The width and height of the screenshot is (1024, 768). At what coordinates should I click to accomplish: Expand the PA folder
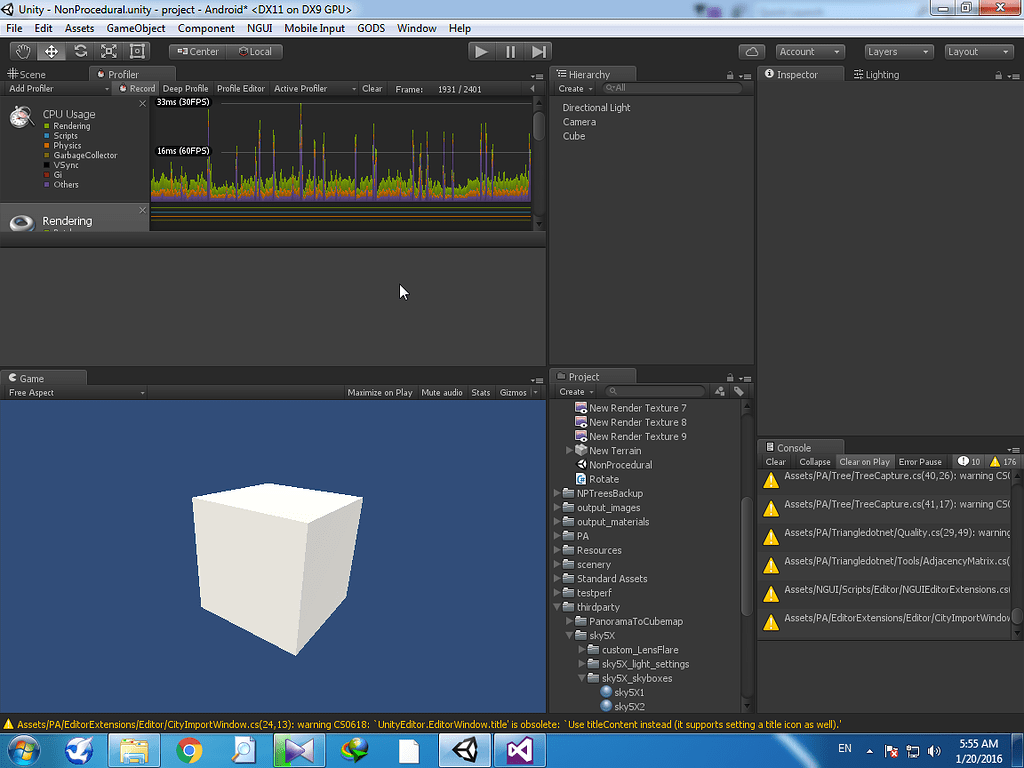pos(558,536)
